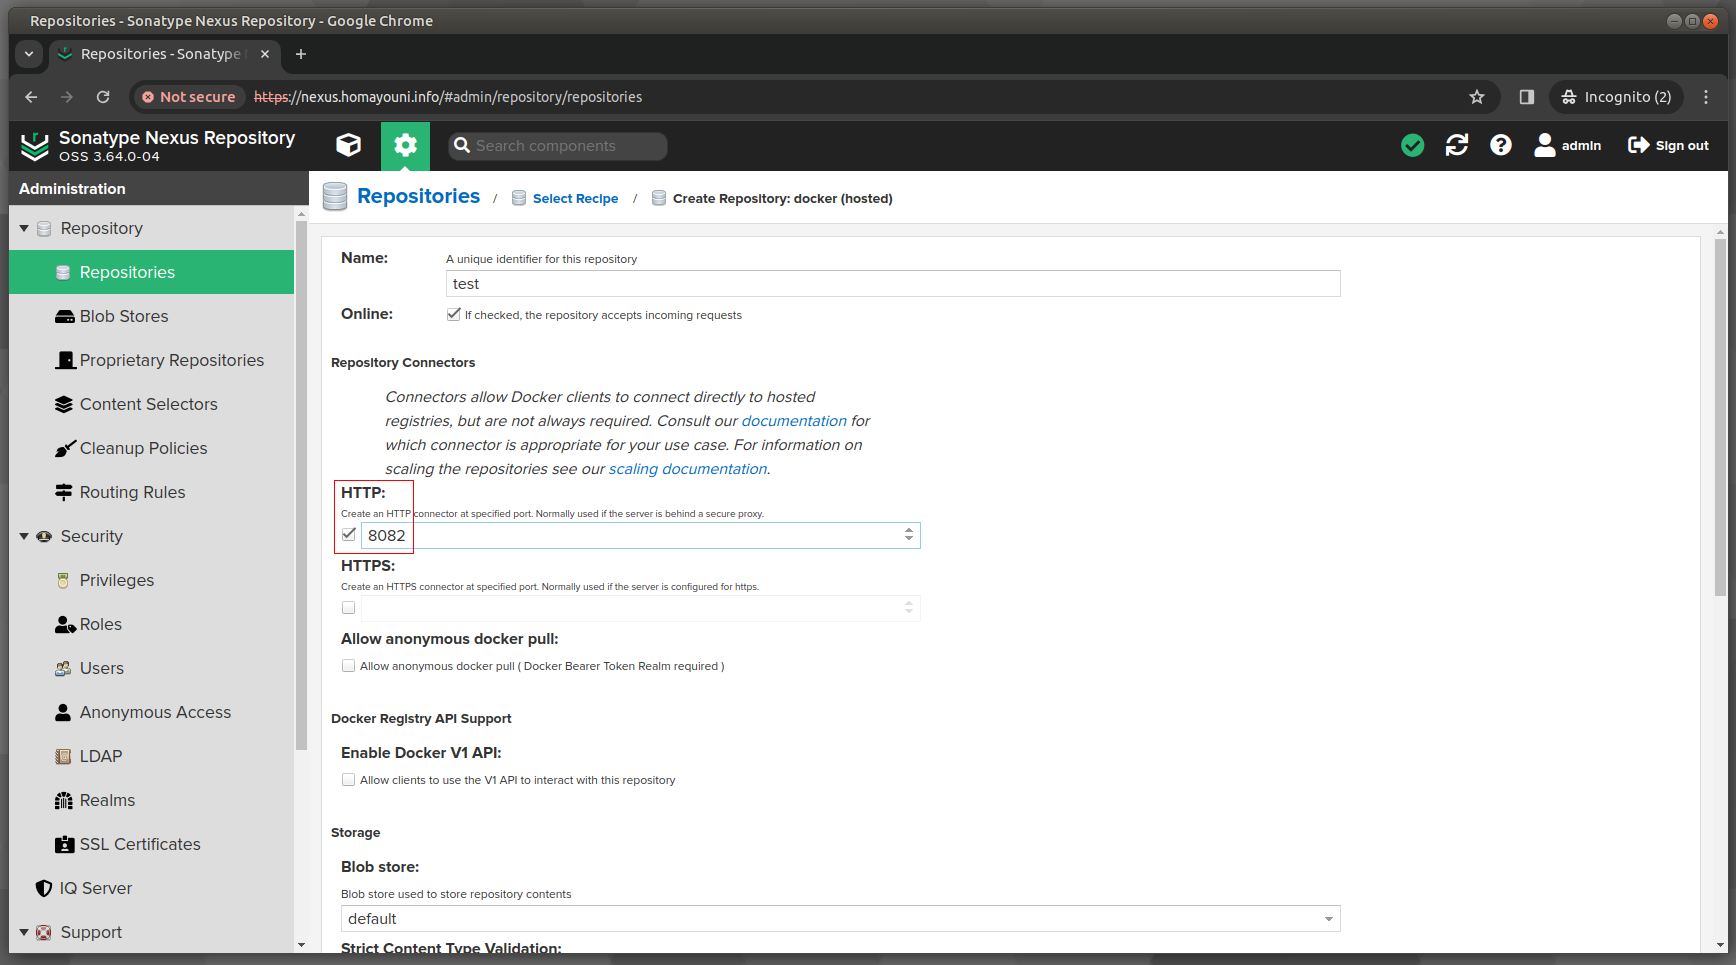Viewport: 1736px width, 965px height.
Task: Click the Sonatype Nexus logo
Action: tap(35, 146)
